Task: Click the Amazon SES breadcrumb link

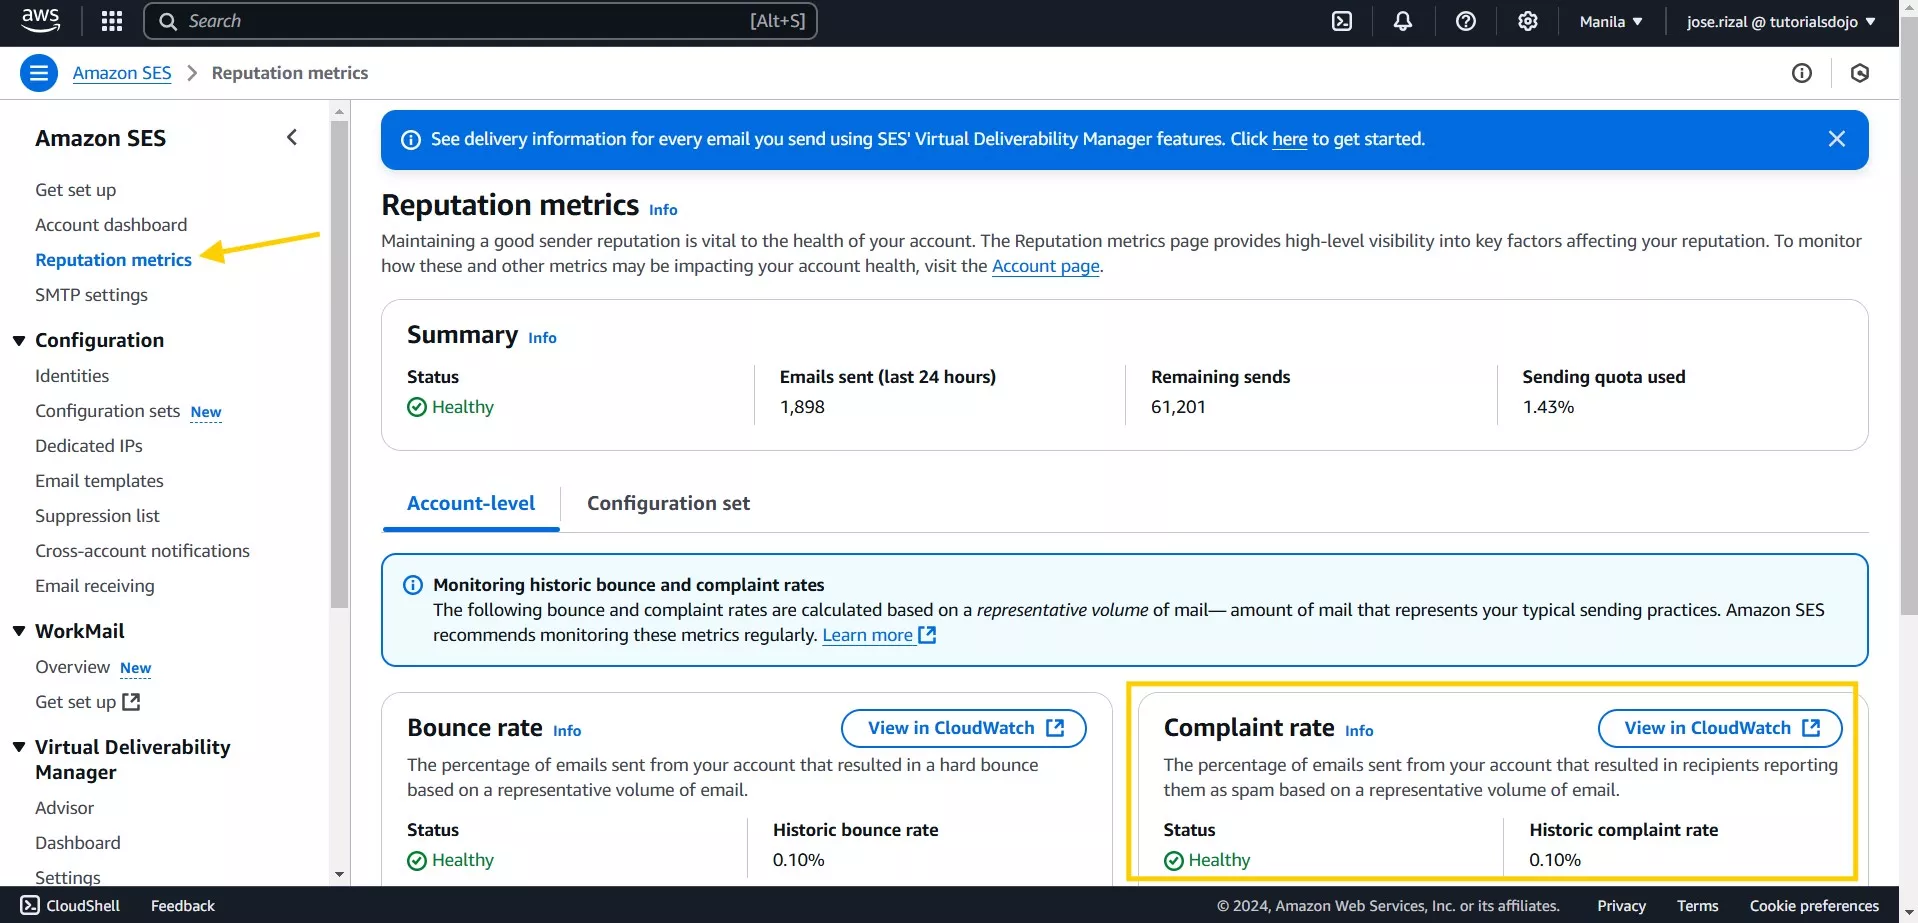Action: tap(122, 73)
